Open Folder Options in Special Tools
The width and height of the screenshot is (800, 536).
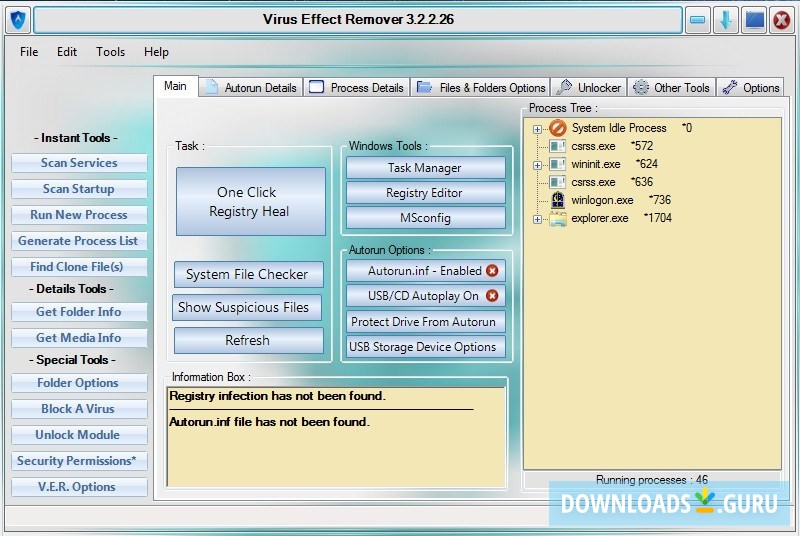coord(79,384)
